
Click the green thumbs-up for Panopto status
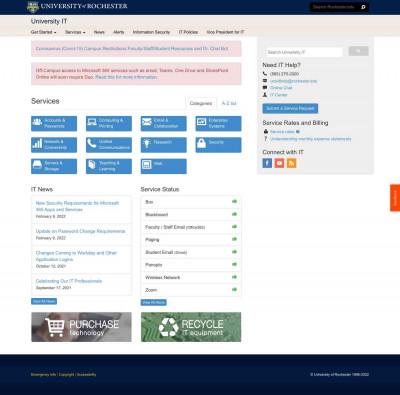pyautogui.click(x=234, y=264)
